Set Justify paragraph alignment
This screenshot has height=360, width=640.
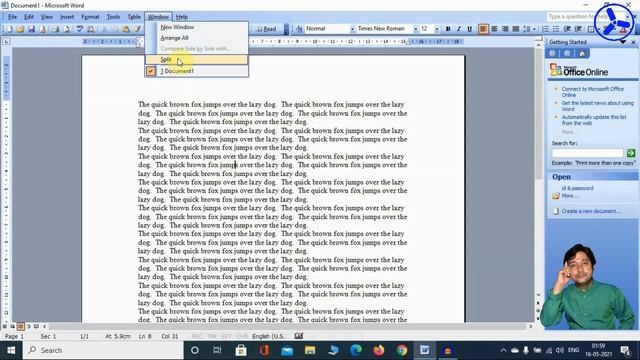coord(516,29)
